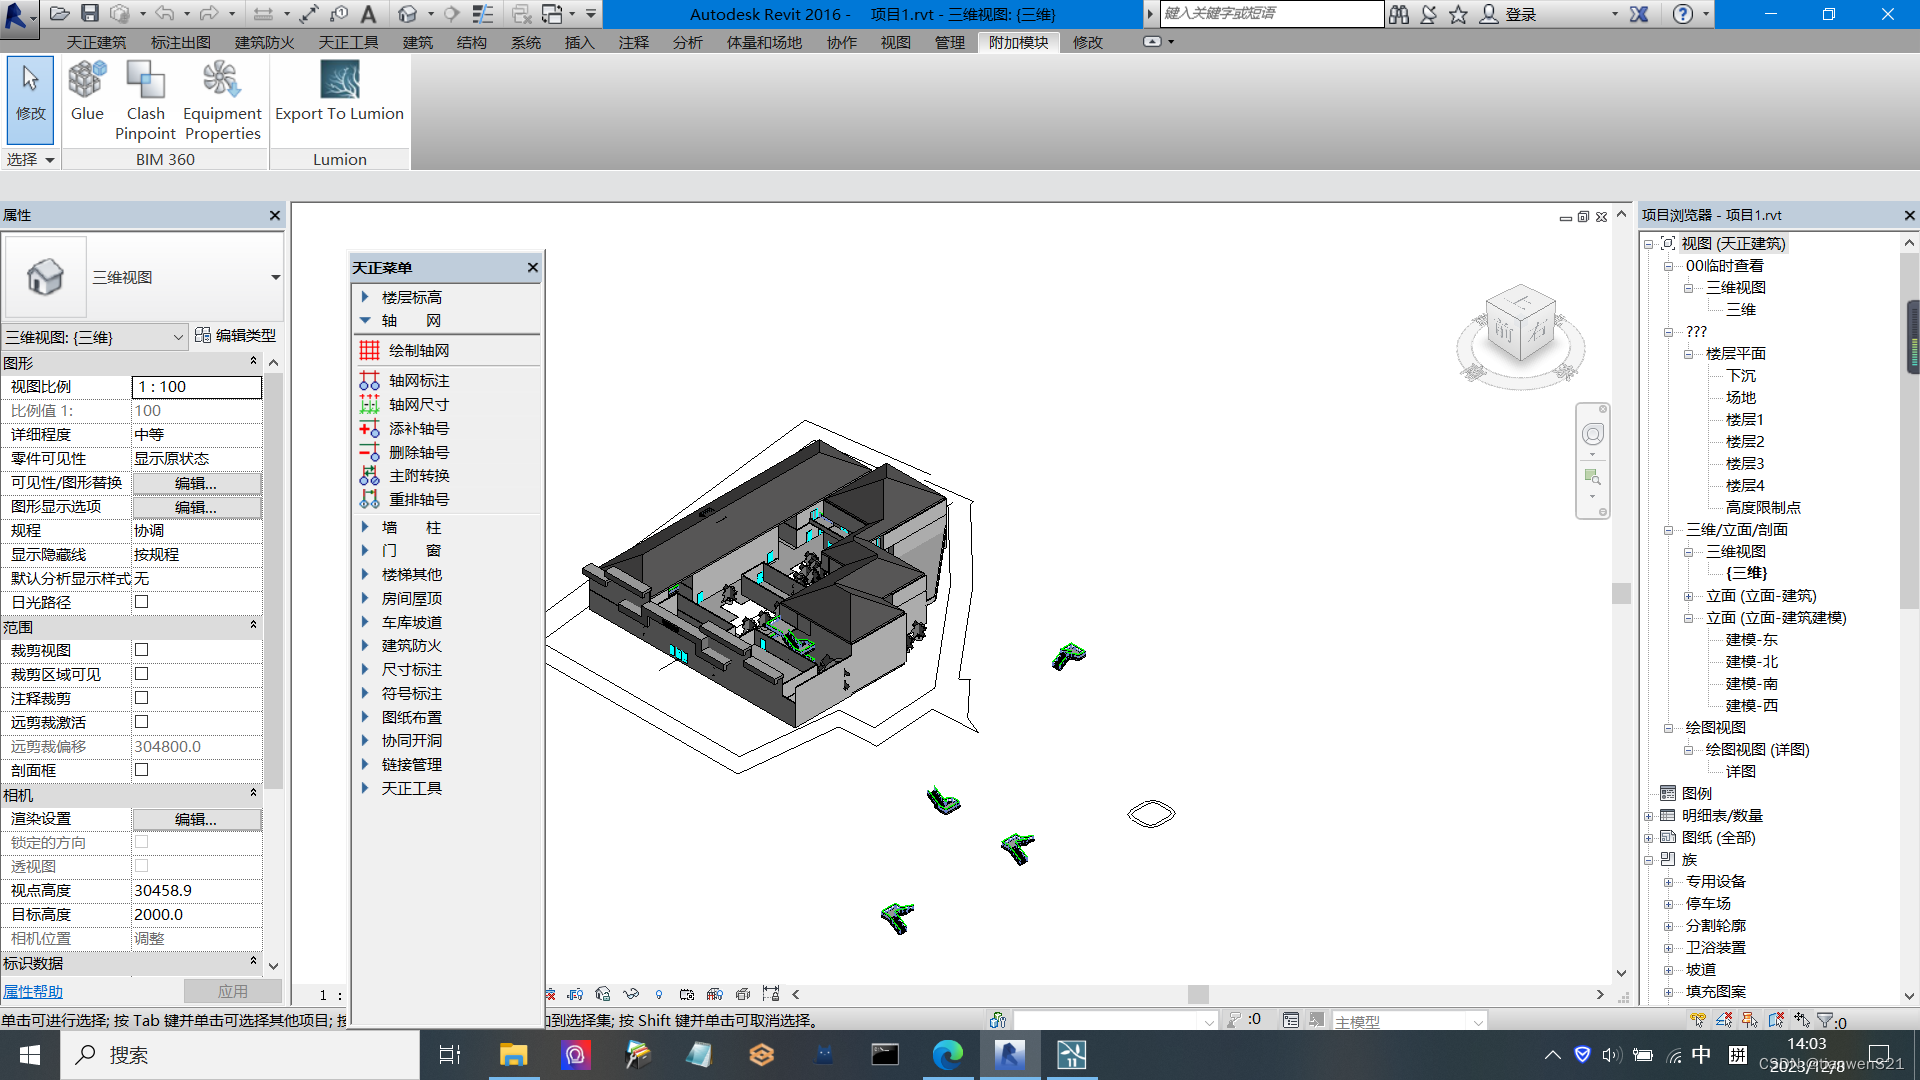
Task: Open the 属性帮助 link
Action: 33,991
